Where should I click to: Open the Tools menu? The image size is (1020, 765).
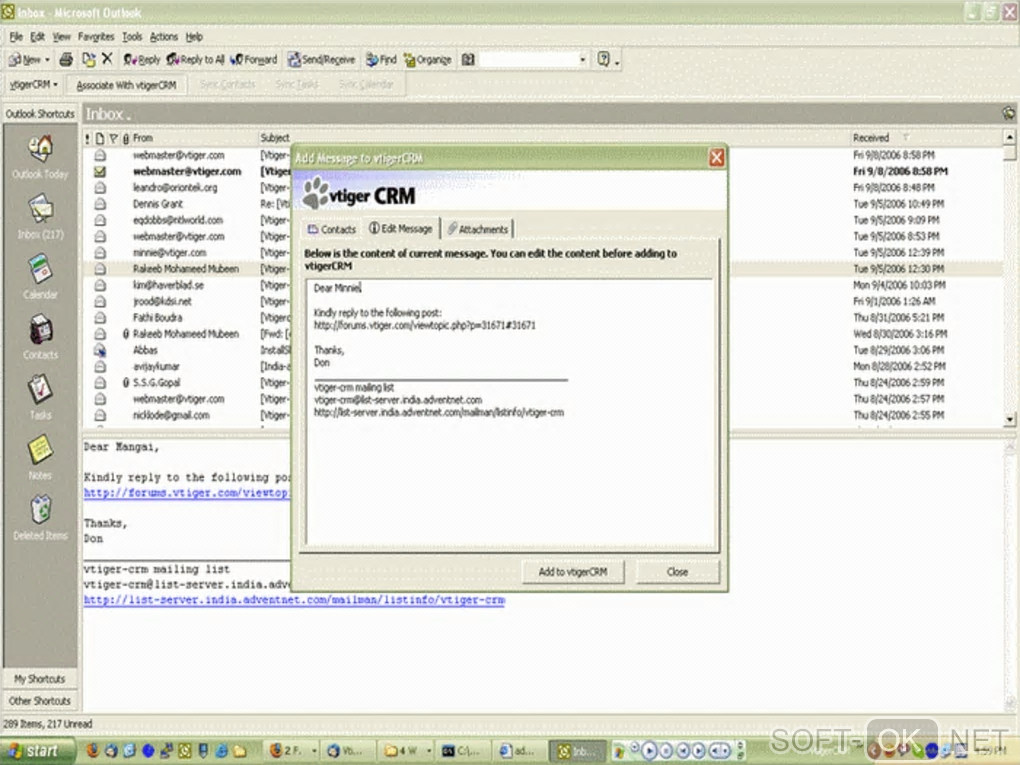[x=132, y=37]
